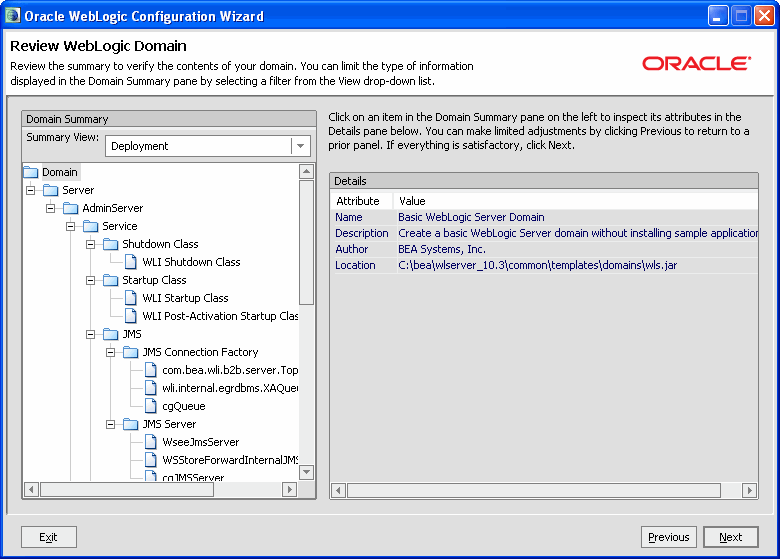Click the com.bea.wli.b2b.server document icon
Viewport: 780px width, 559px height.
pyautogui.click(x=151, y=370)
